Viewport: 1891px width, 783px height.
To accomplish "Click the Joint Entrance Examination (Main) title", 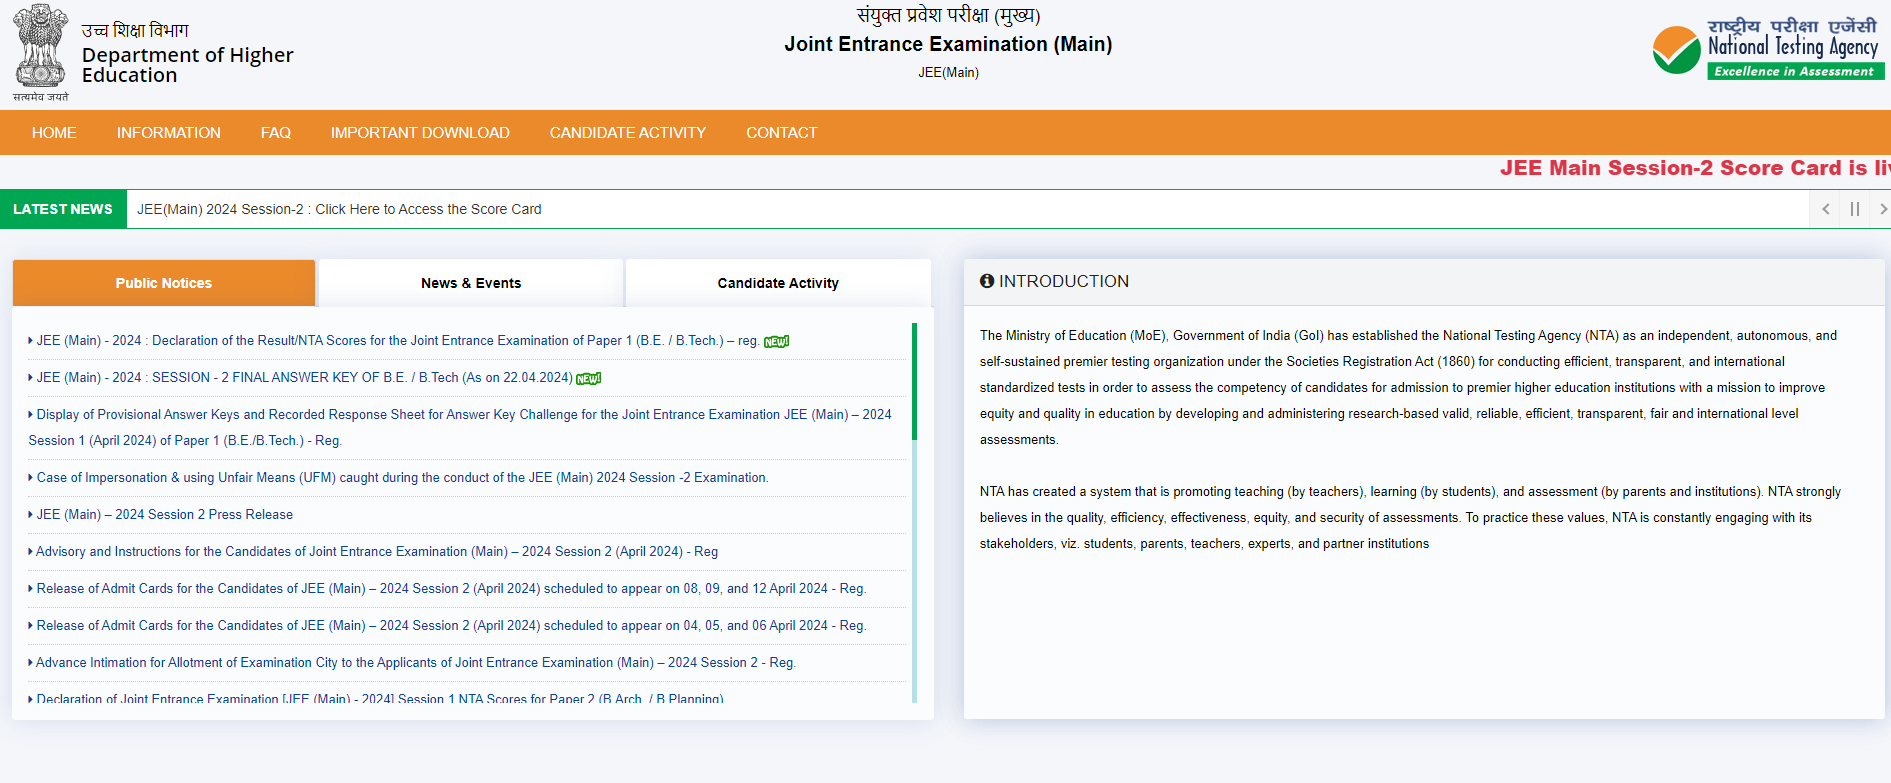I will [x=948, y=44].
